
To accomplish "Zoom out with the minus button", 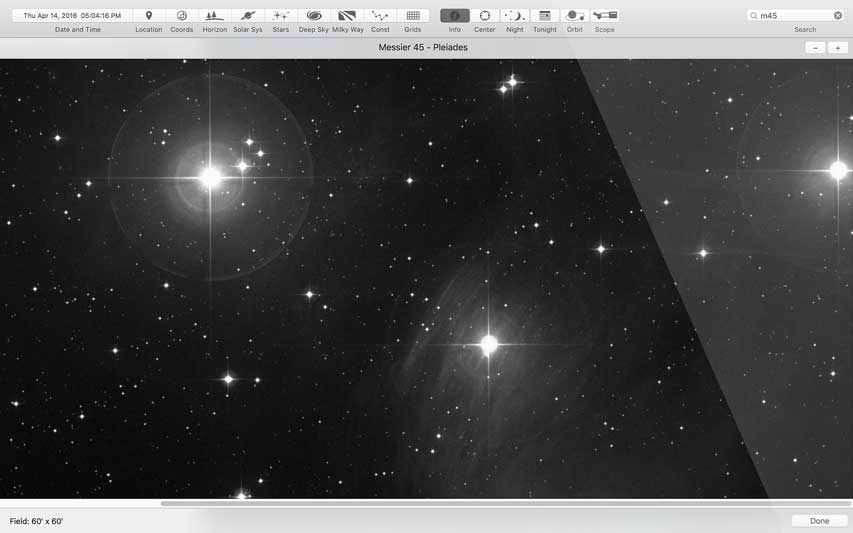I will (x=815, y=48).
